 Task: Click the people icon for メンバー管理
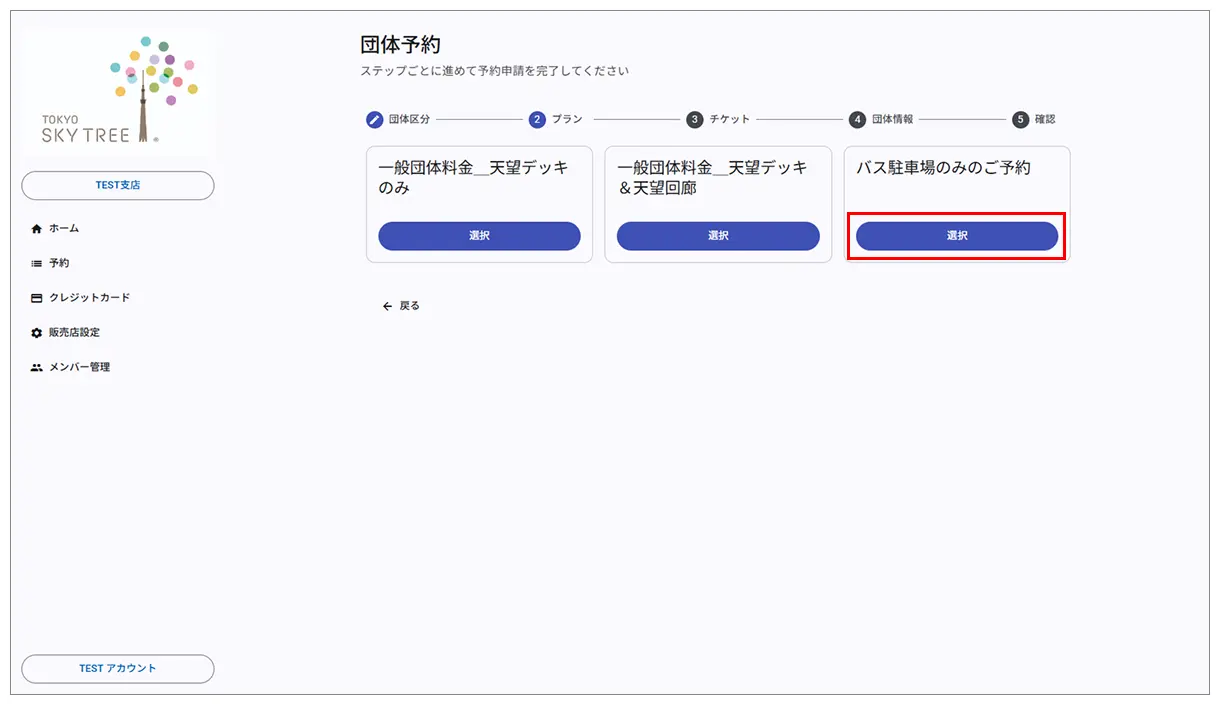[x=35, y=367]
